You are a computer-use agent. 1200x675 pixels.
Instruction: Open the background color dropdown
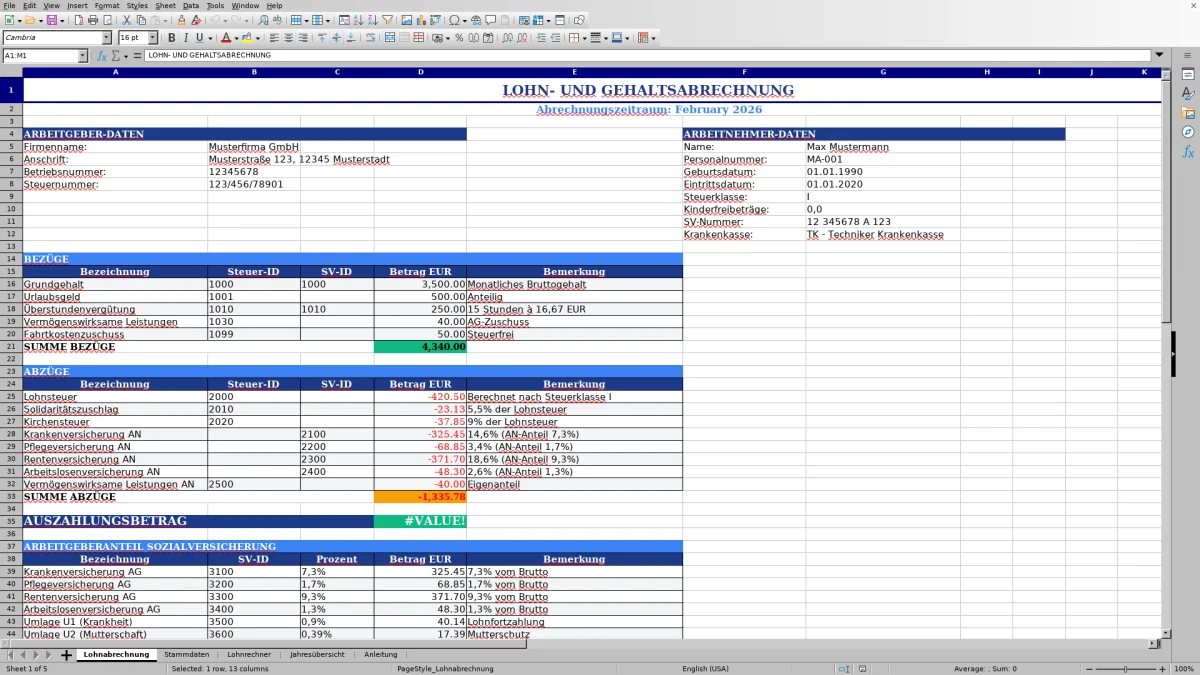point(256,38)
